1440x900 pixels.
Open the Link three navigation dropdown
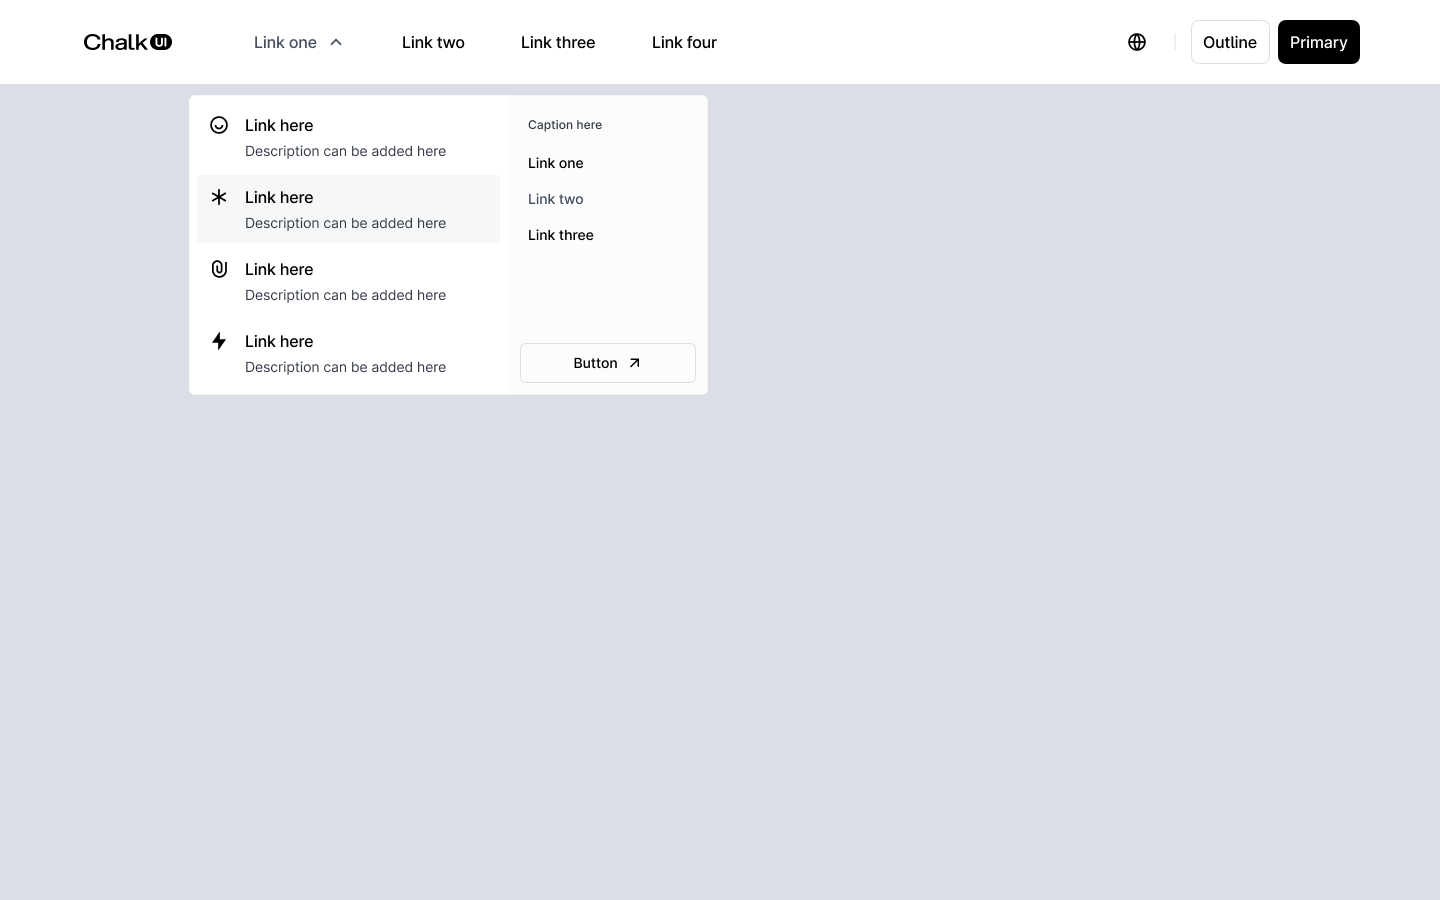[x=558, y=42]
